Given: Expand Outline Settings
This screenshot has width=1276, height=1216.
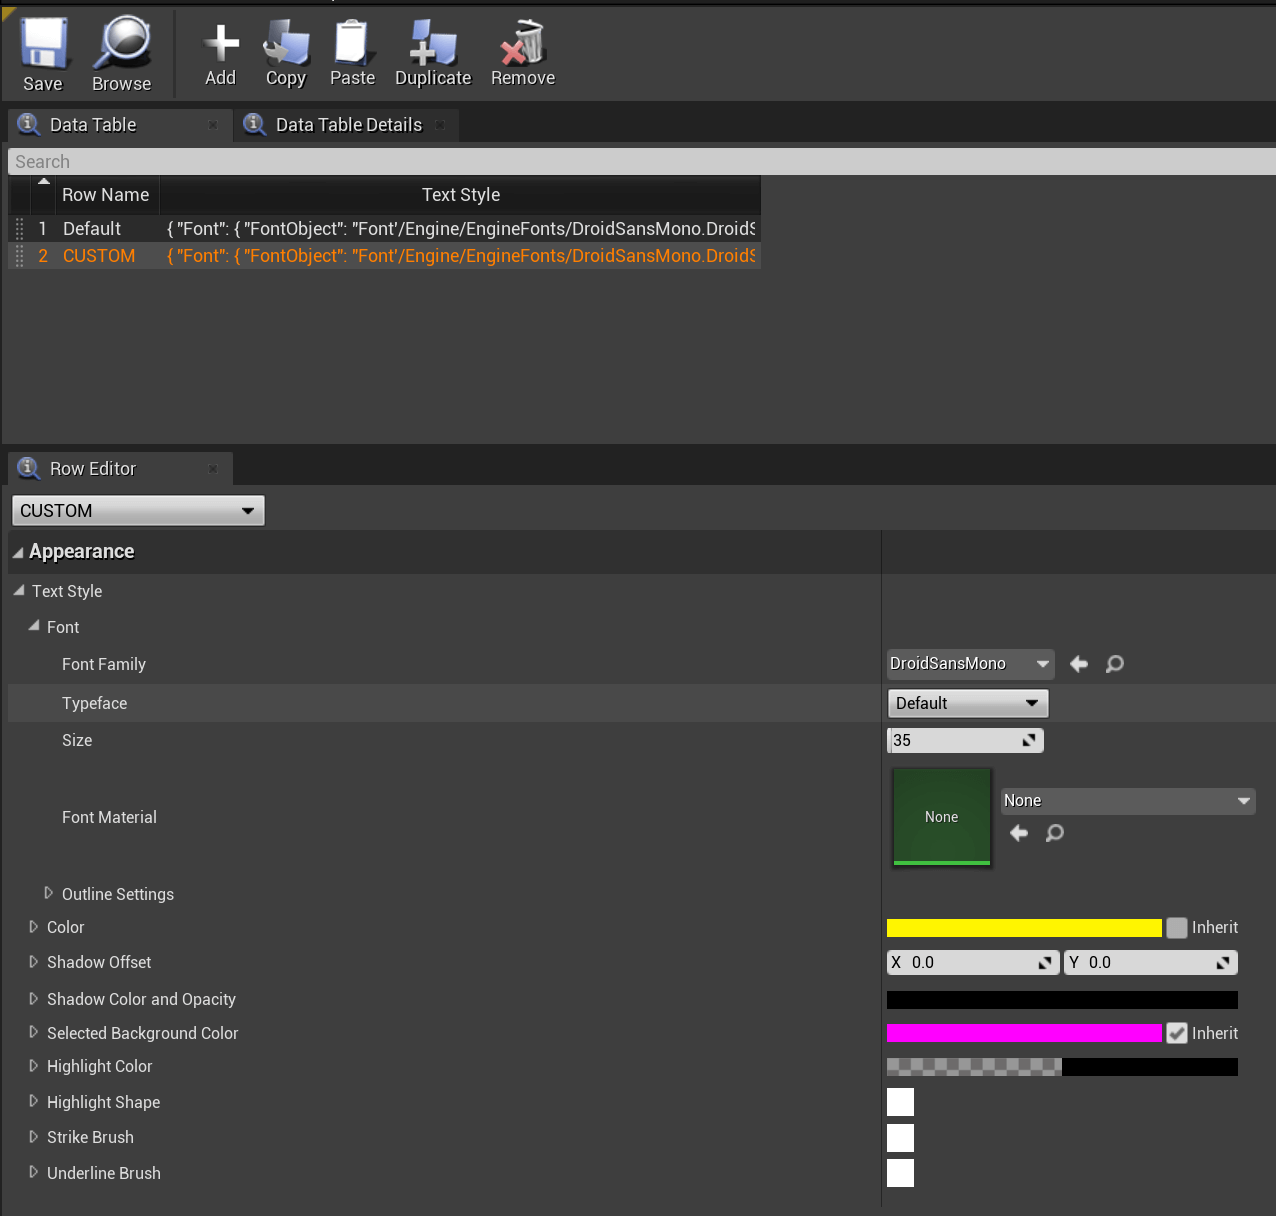Looking at the screenshot, I should click(x=48, y=893).
